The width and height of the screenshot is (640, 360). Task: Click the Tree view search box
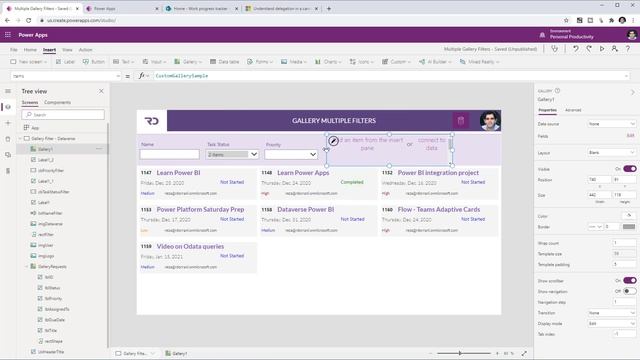(x=63, y=115)
